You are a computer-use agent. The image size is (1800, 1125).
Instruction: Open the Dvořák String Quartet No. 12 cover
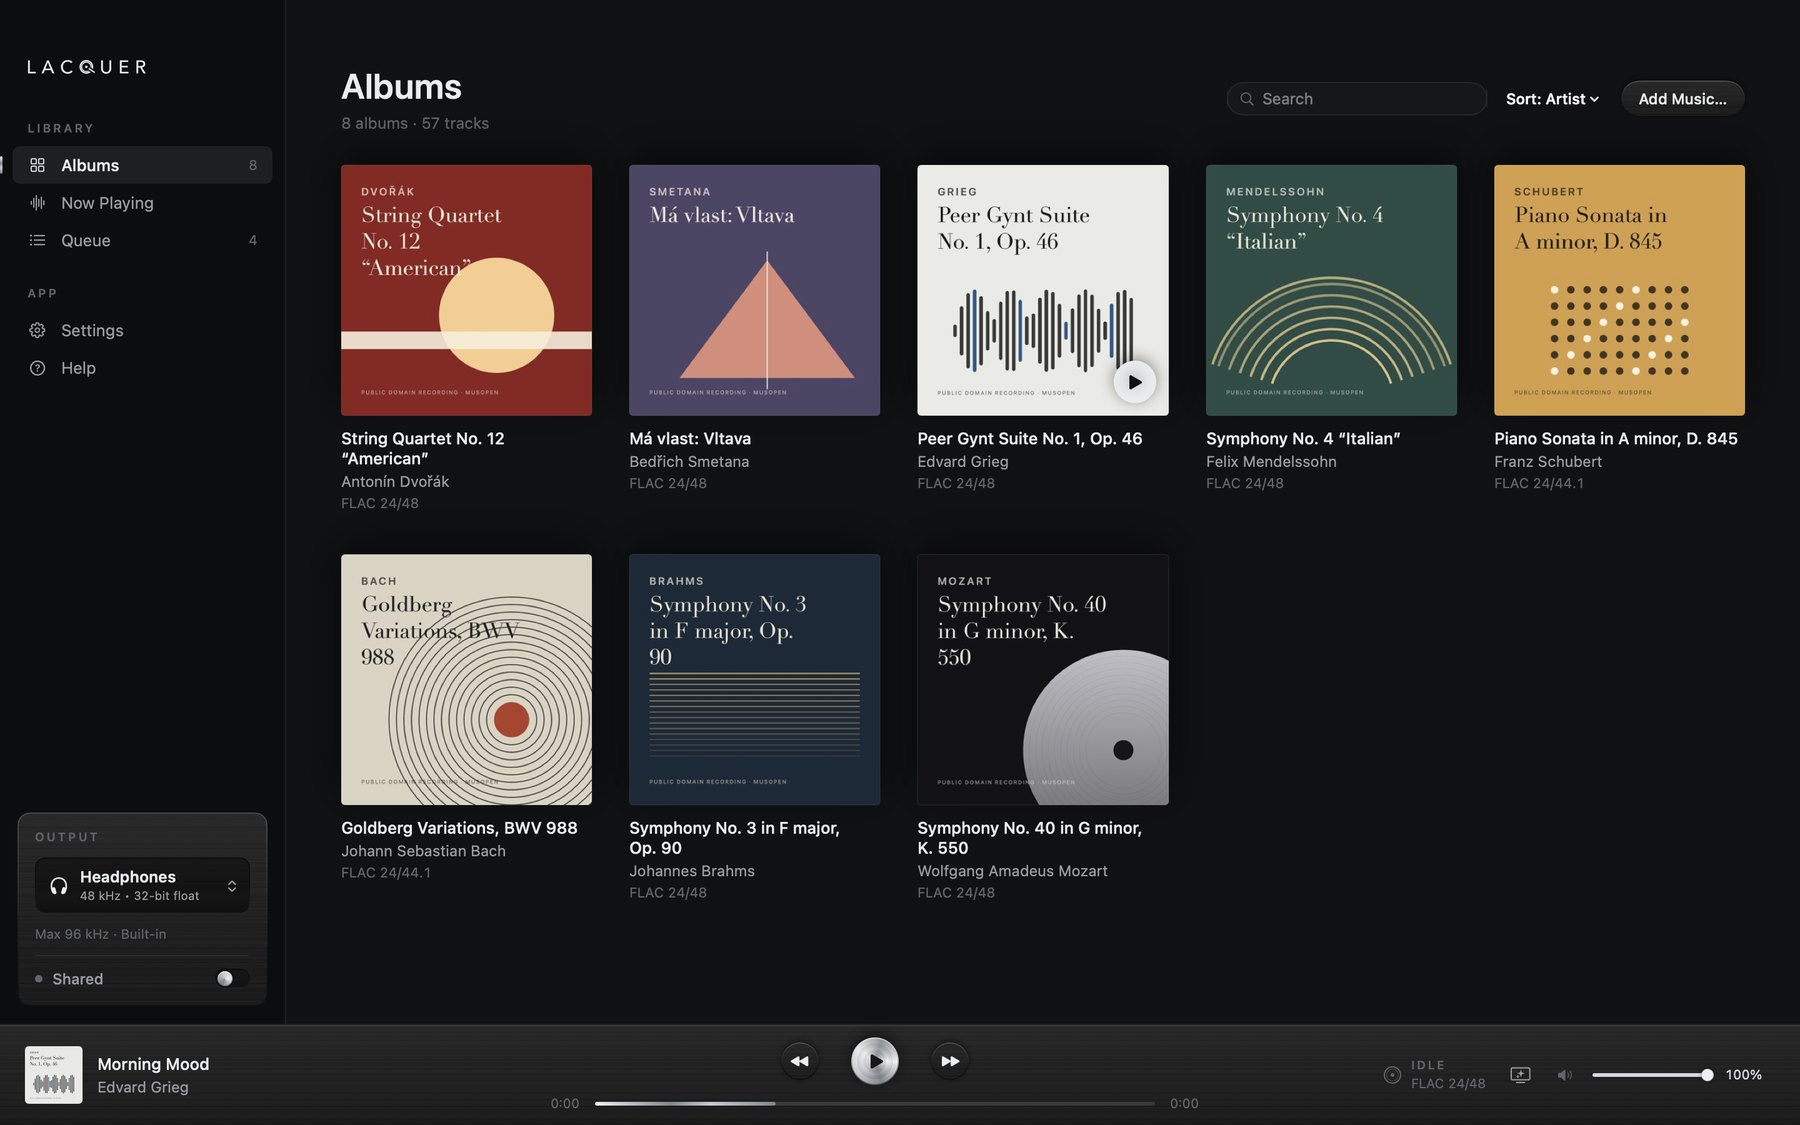click(466, 290)
